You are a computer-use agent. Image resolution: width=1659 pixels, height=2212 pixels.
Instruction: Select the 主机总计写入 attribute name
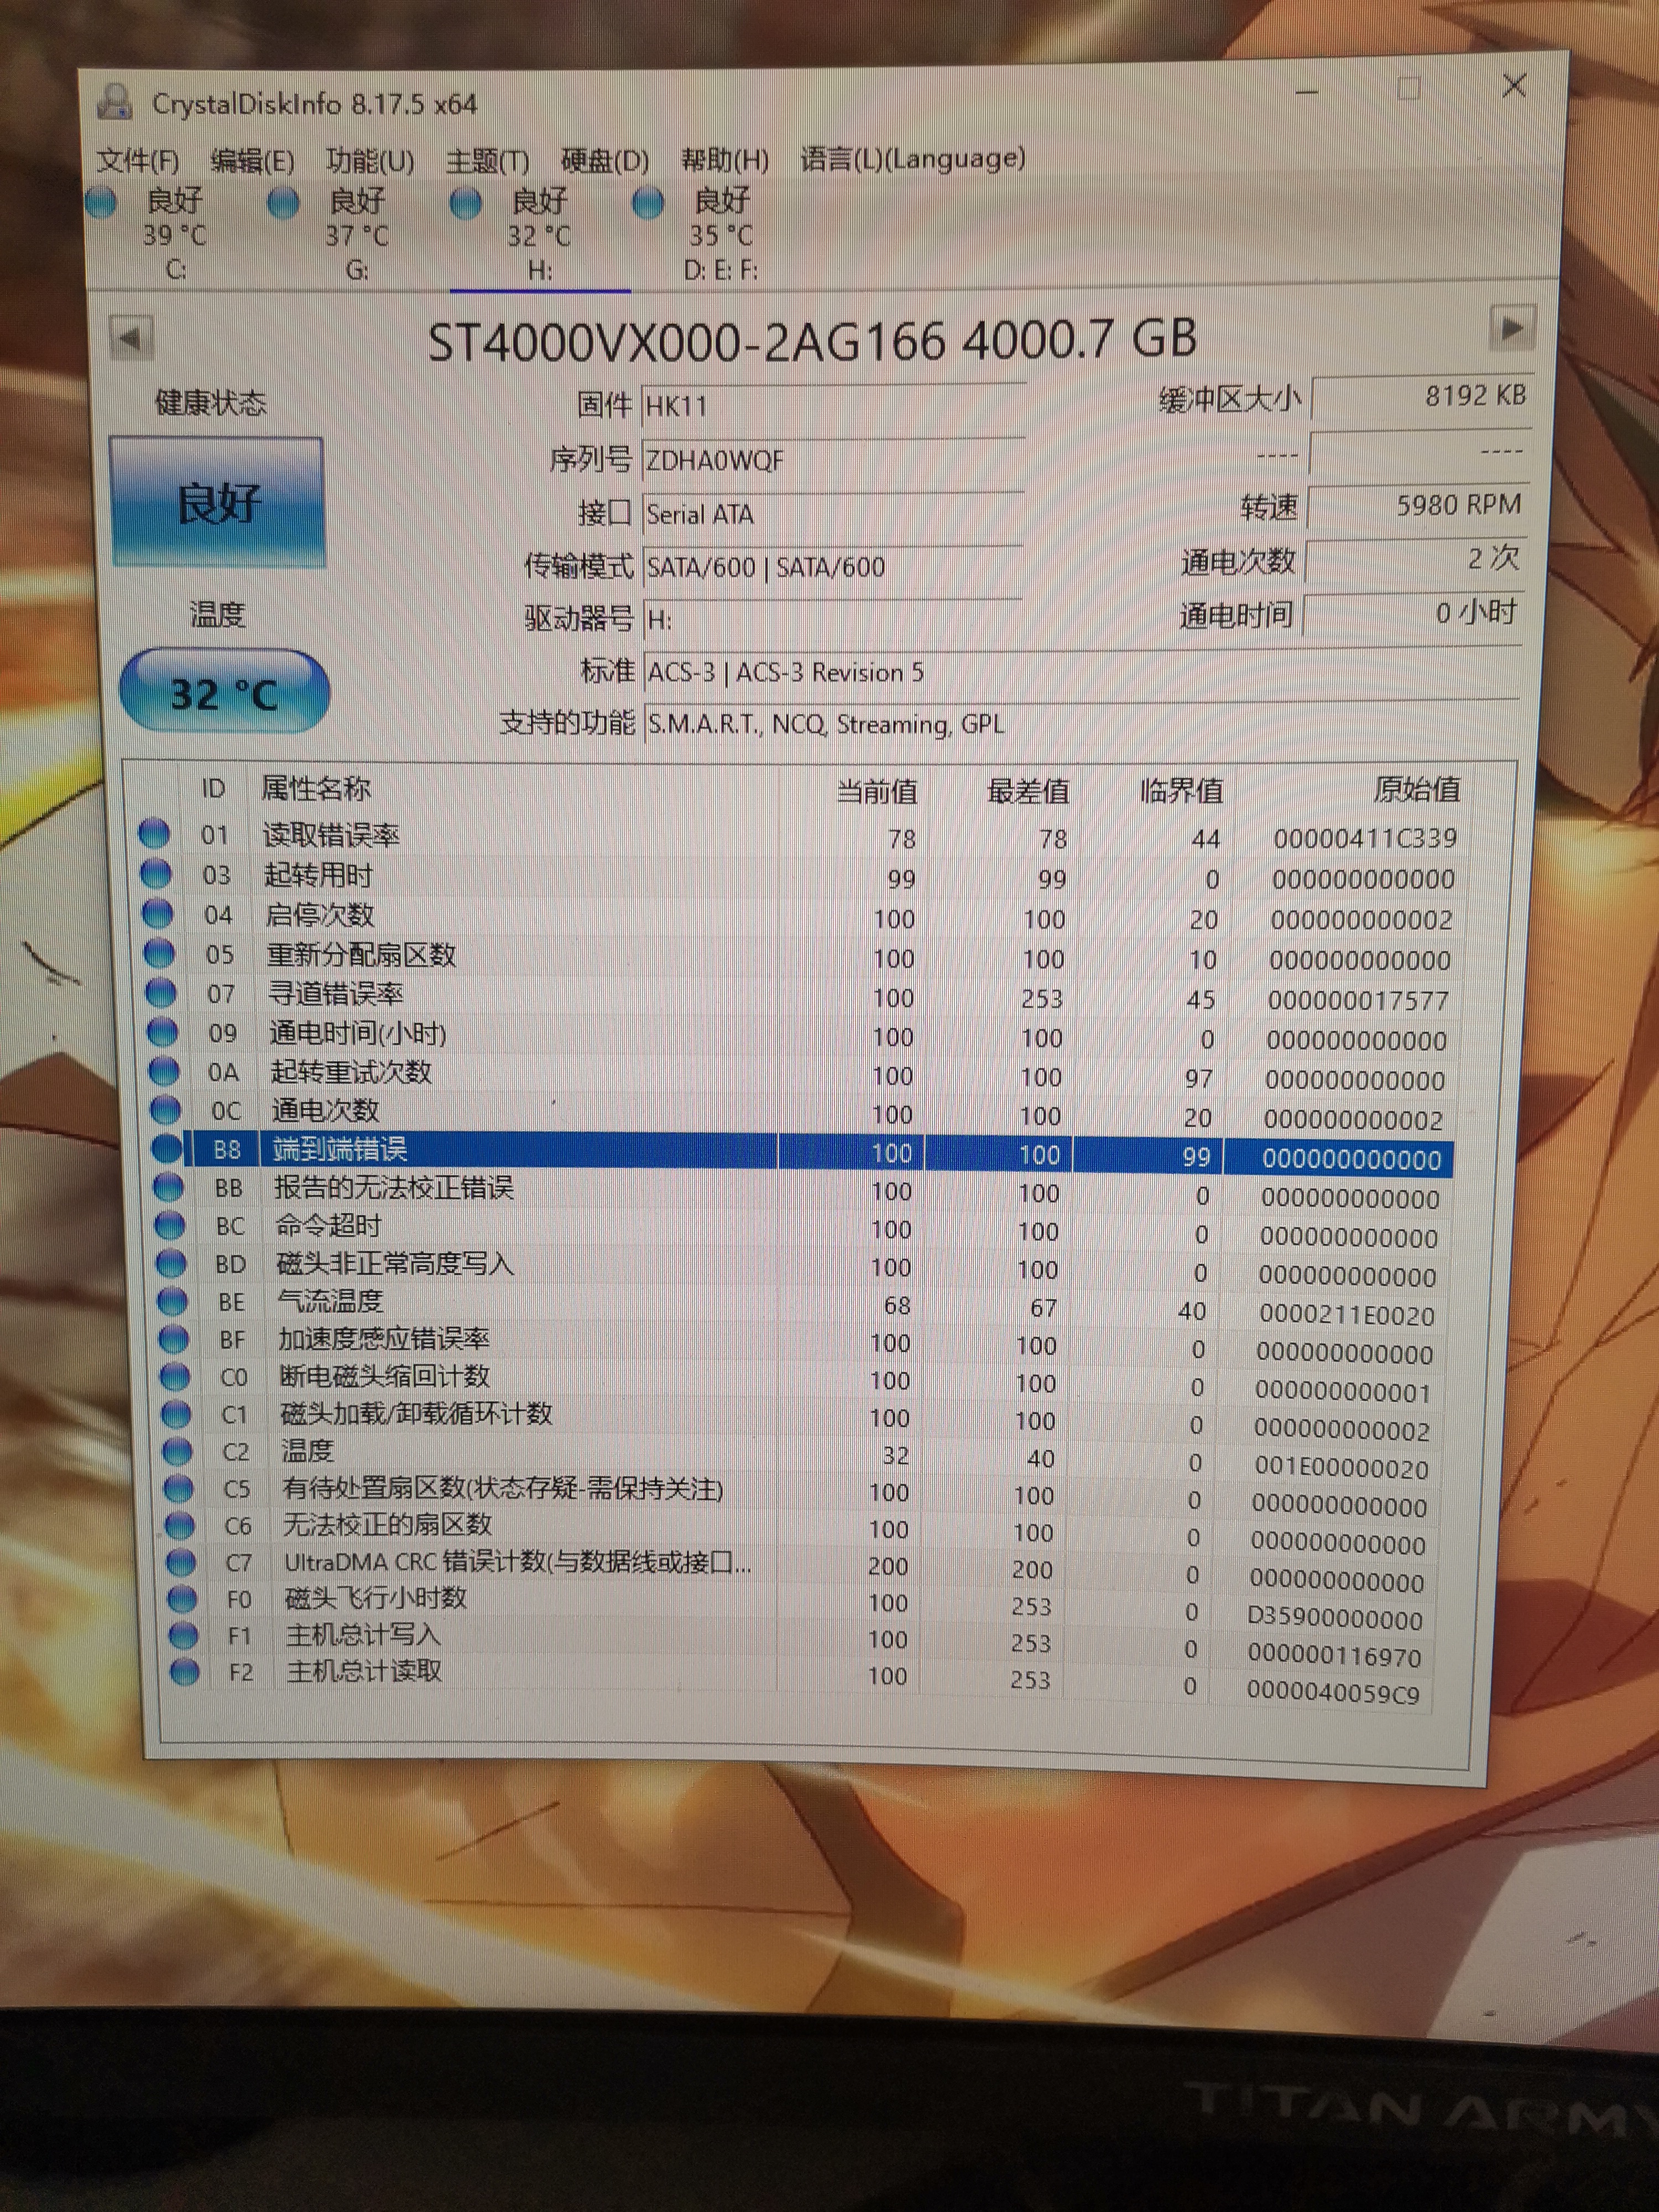362,1635
